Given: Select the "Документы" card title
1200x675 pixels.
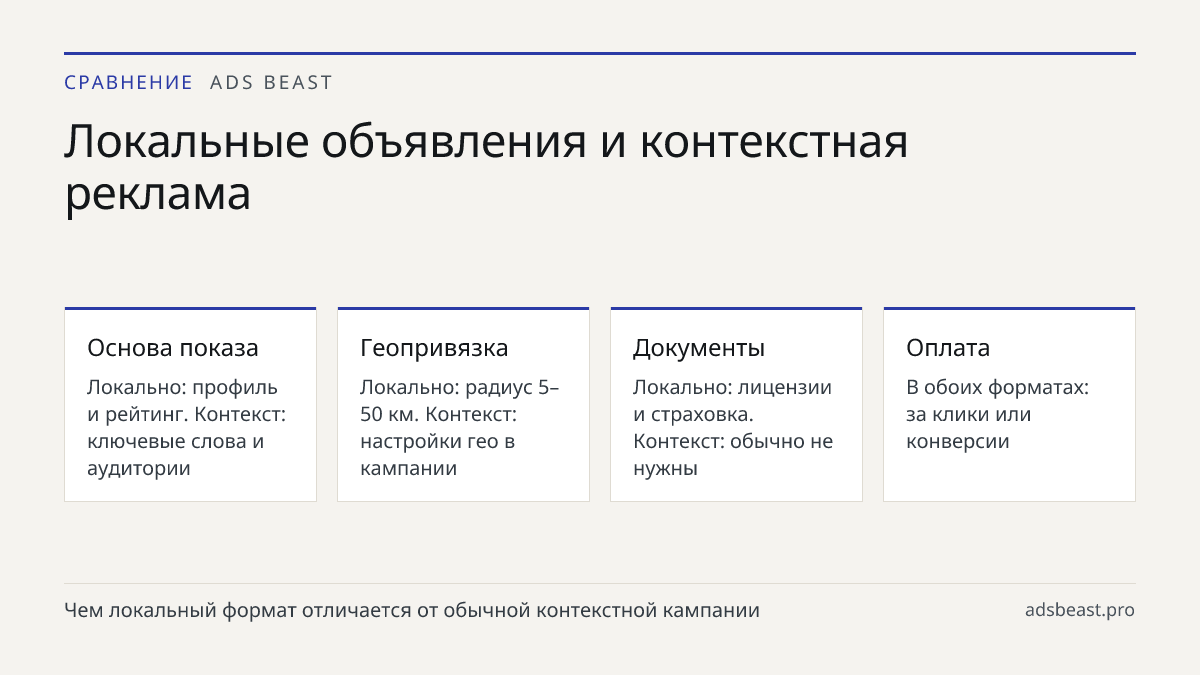Looking at the screenshot, I should coord(699,348).
